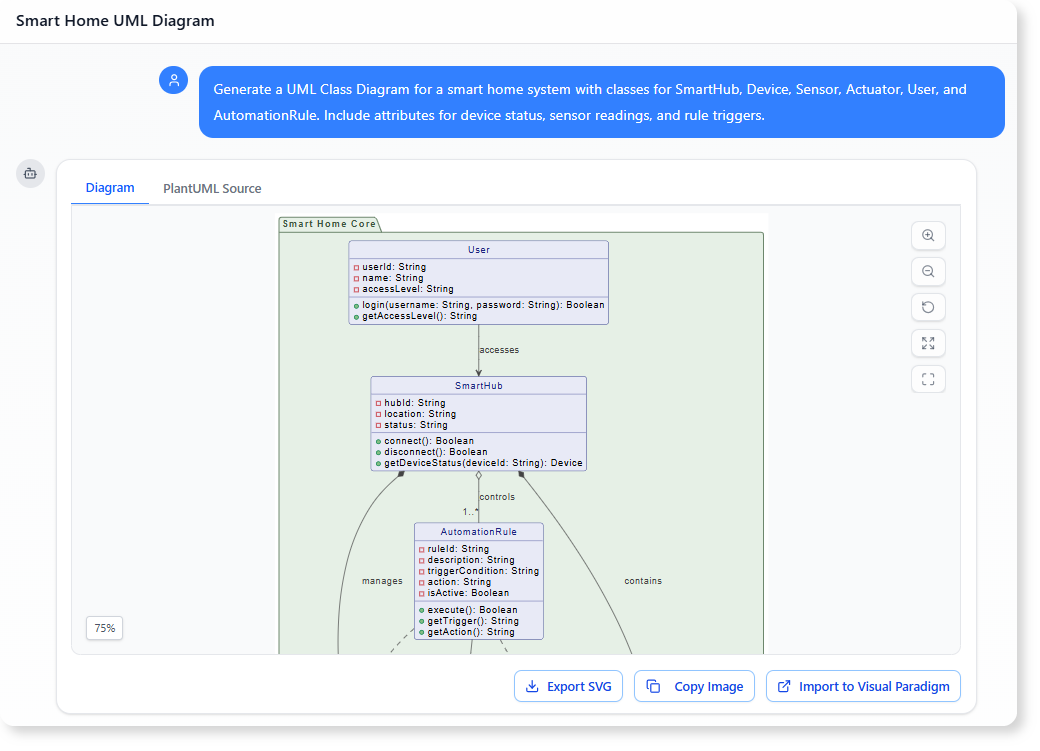Open the Diagram tab
The height and width of the screenshot is (751, 1040).
(110, 188)
